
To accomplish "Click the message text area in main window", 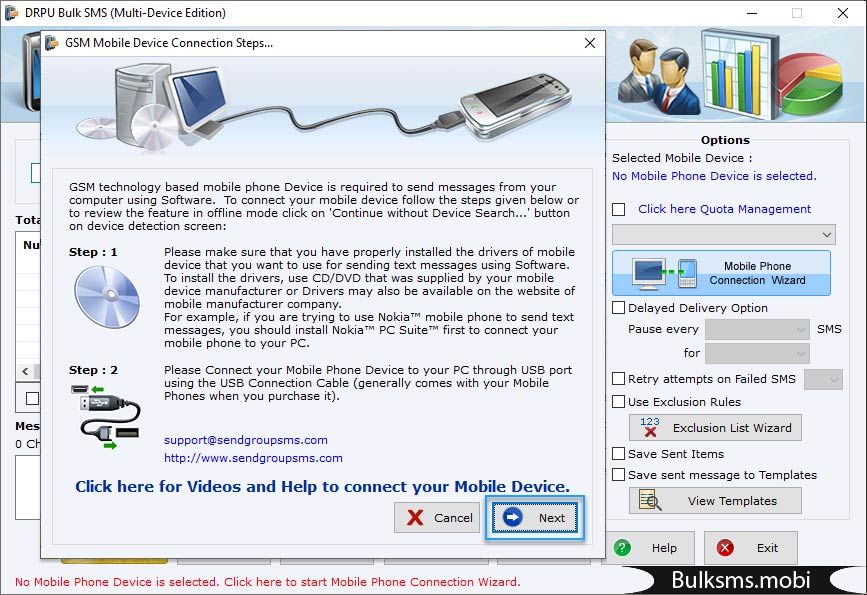I will 28,487.
